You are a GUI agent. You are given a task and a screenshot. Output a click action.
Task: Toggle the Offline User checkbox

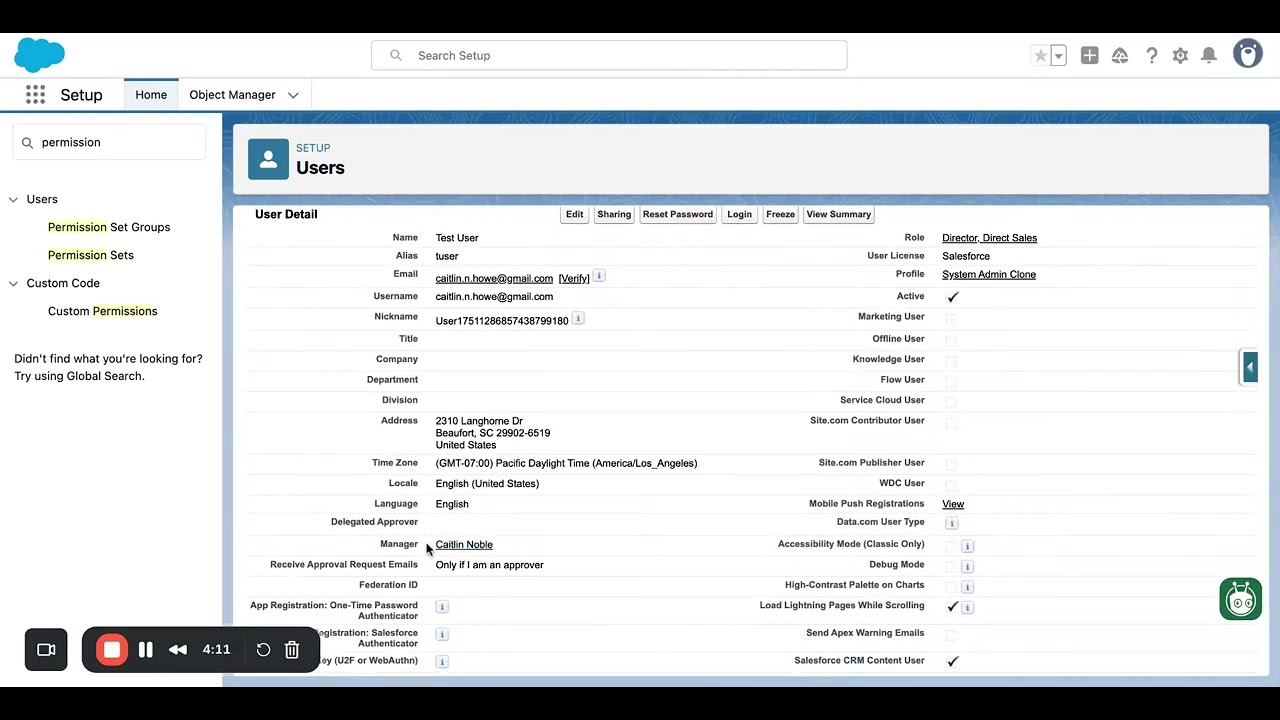coord(951,341)
